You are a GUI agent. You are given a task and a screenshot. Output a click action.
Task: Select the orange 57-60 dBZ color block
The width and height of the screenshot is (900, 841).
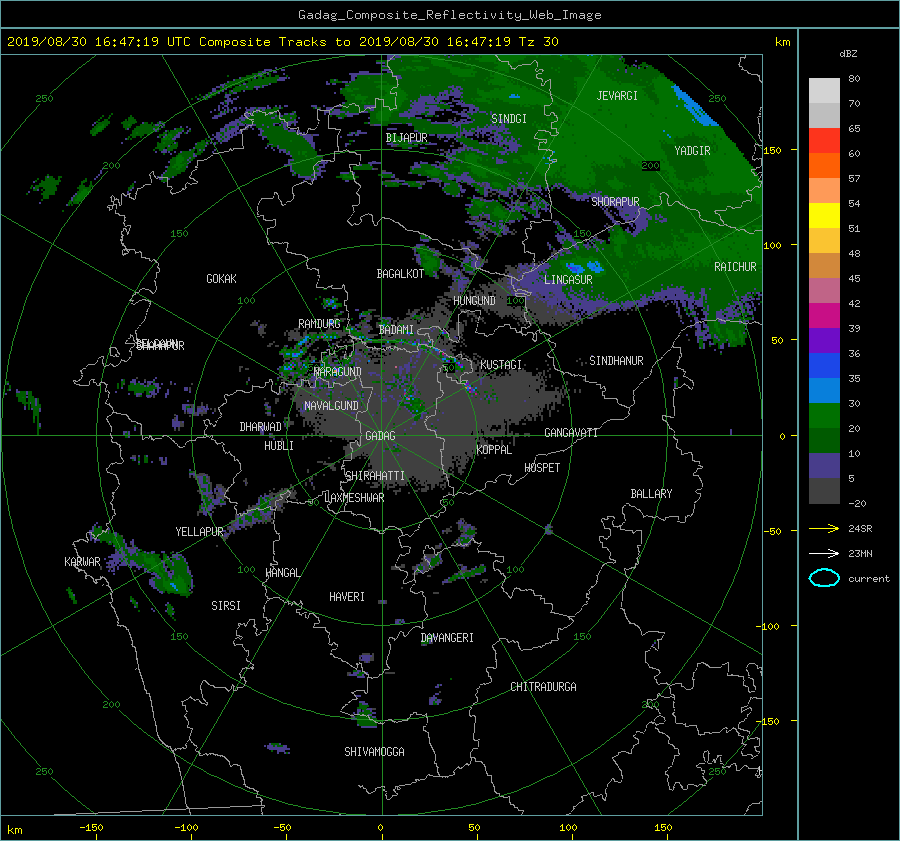pos(824,166)
